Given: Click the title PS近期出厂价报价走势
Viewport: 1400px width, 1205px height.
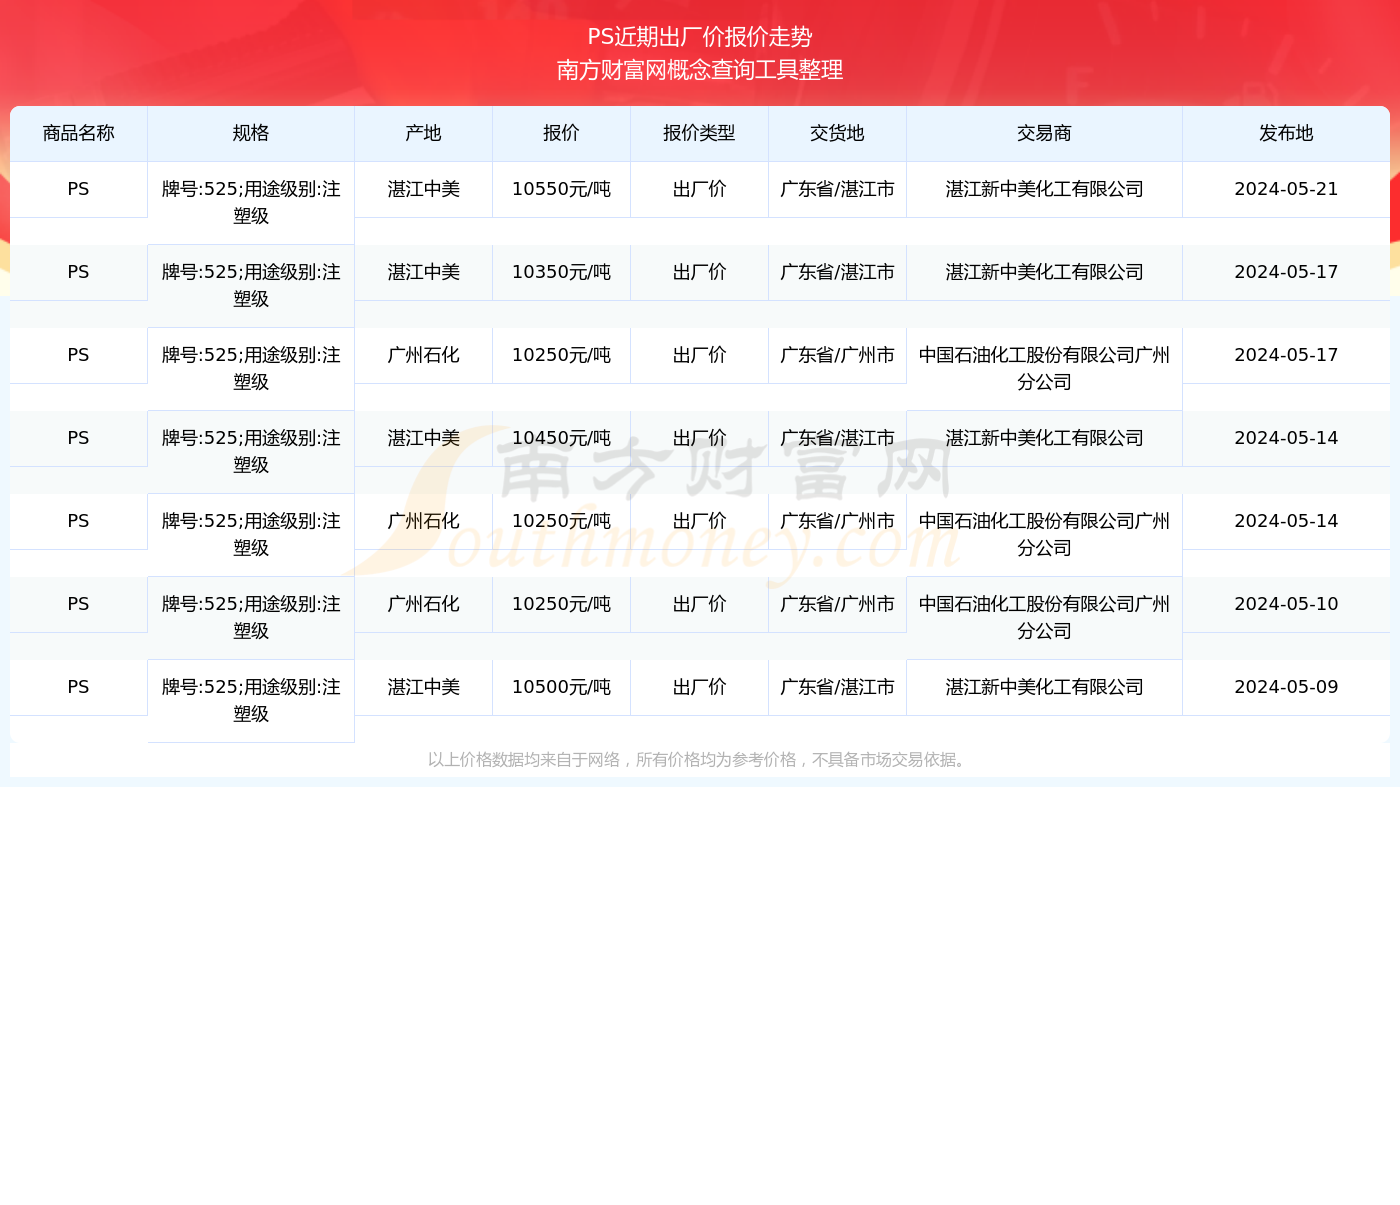Looking at the screenshot, I should [x=700, y=37].
